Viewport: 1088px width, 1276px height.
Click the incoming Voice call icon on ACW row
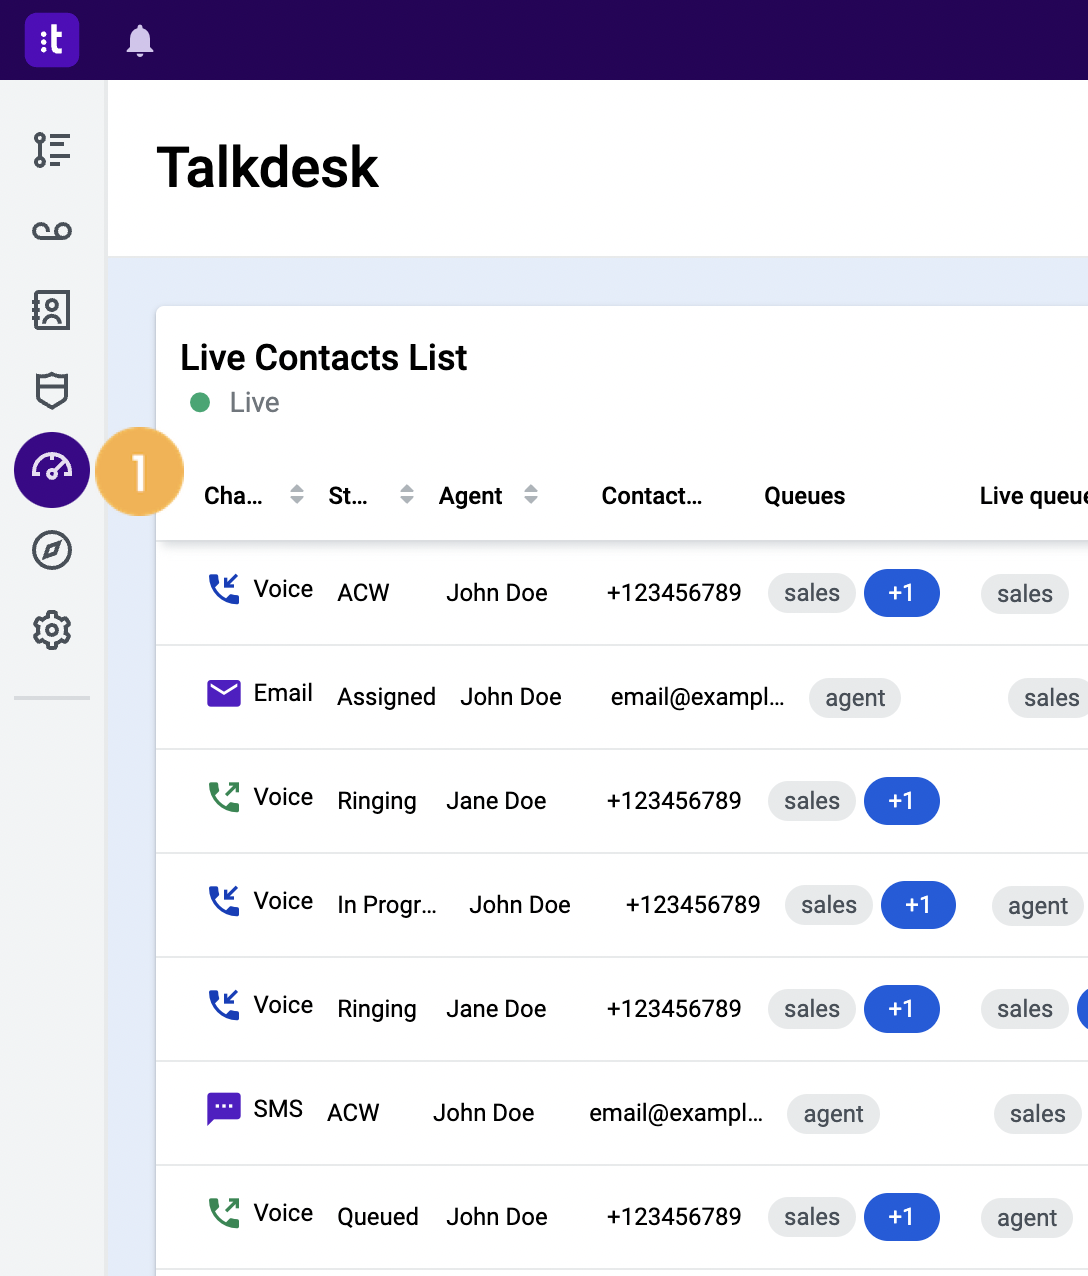point(225,590)
